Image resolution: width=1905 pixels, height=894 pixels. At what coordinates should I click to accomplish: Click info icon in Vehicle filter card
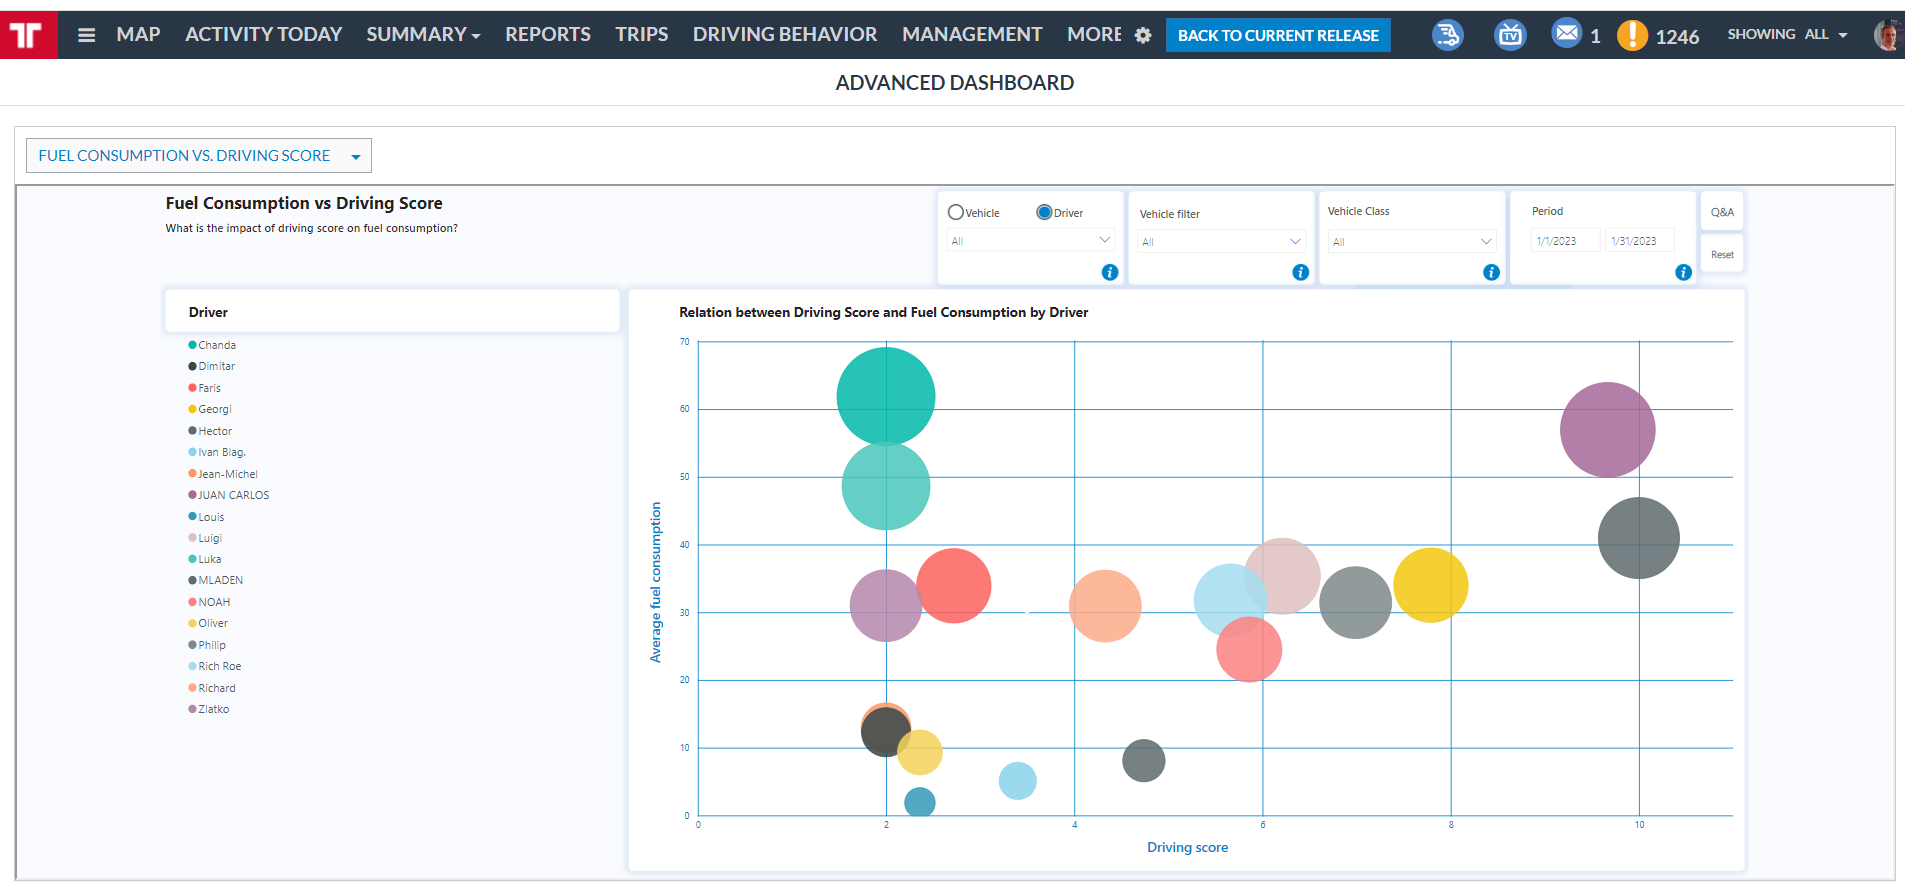[x=1300, y=272]
